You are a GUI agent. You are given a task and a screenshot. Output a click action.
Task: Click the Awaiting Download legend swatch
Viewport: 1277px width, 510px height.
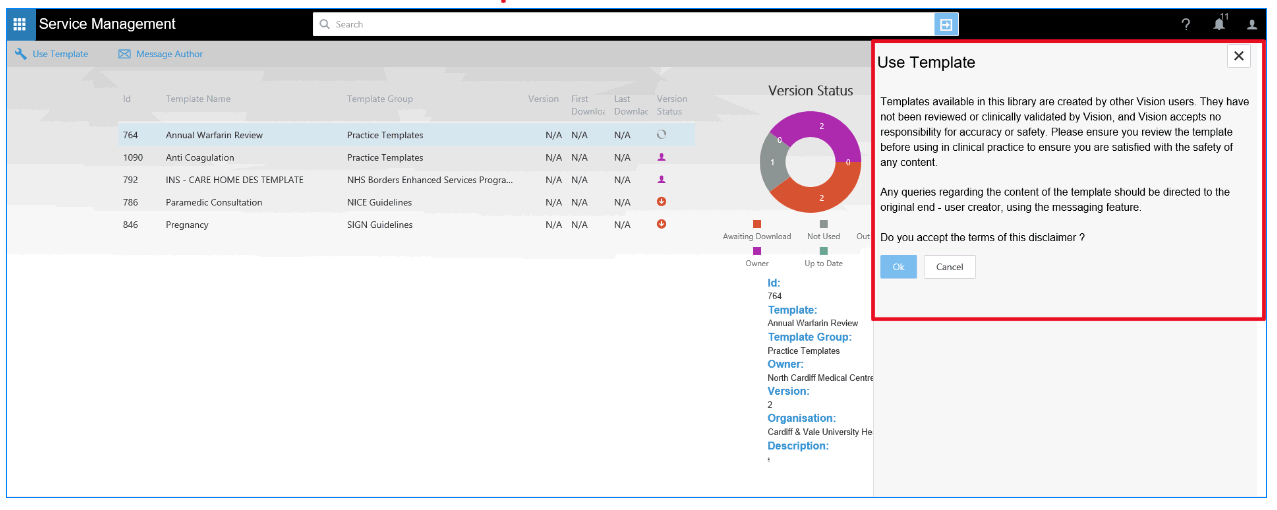757,224
